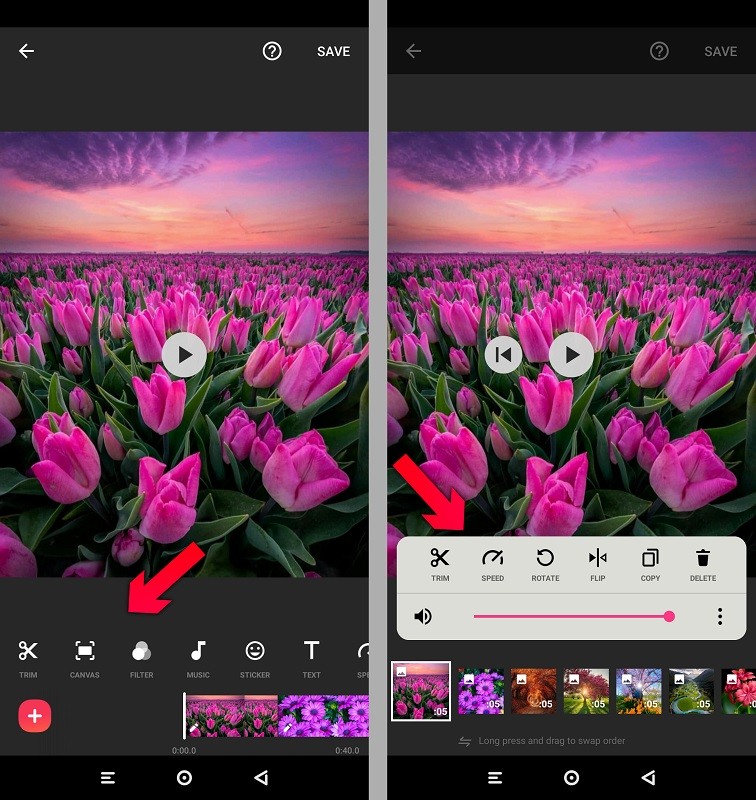
Task: Select the blossoming tree with blue sky thumbnail
Action: (x=639, y=691)
